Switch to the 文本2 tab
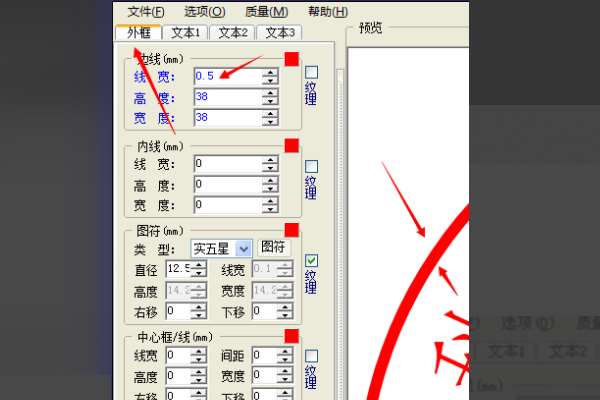Viewport: 600px width, 400px height. [x=233, y=33]
